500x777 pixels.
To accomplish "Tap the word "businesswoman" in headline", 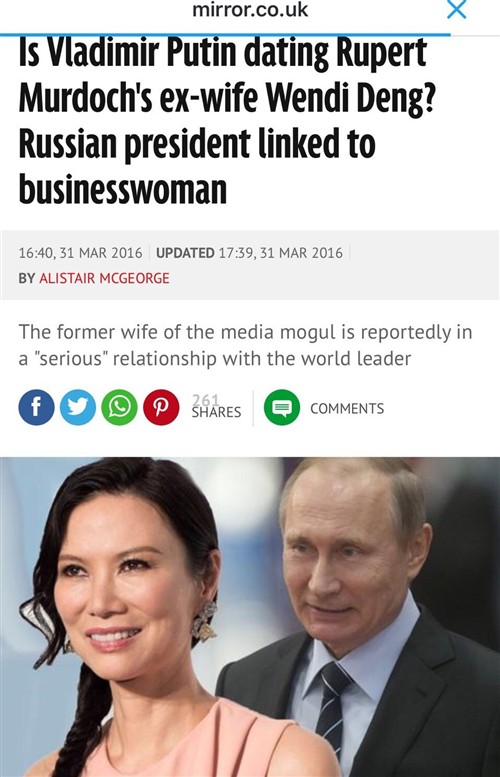I will tap(122, 189).
